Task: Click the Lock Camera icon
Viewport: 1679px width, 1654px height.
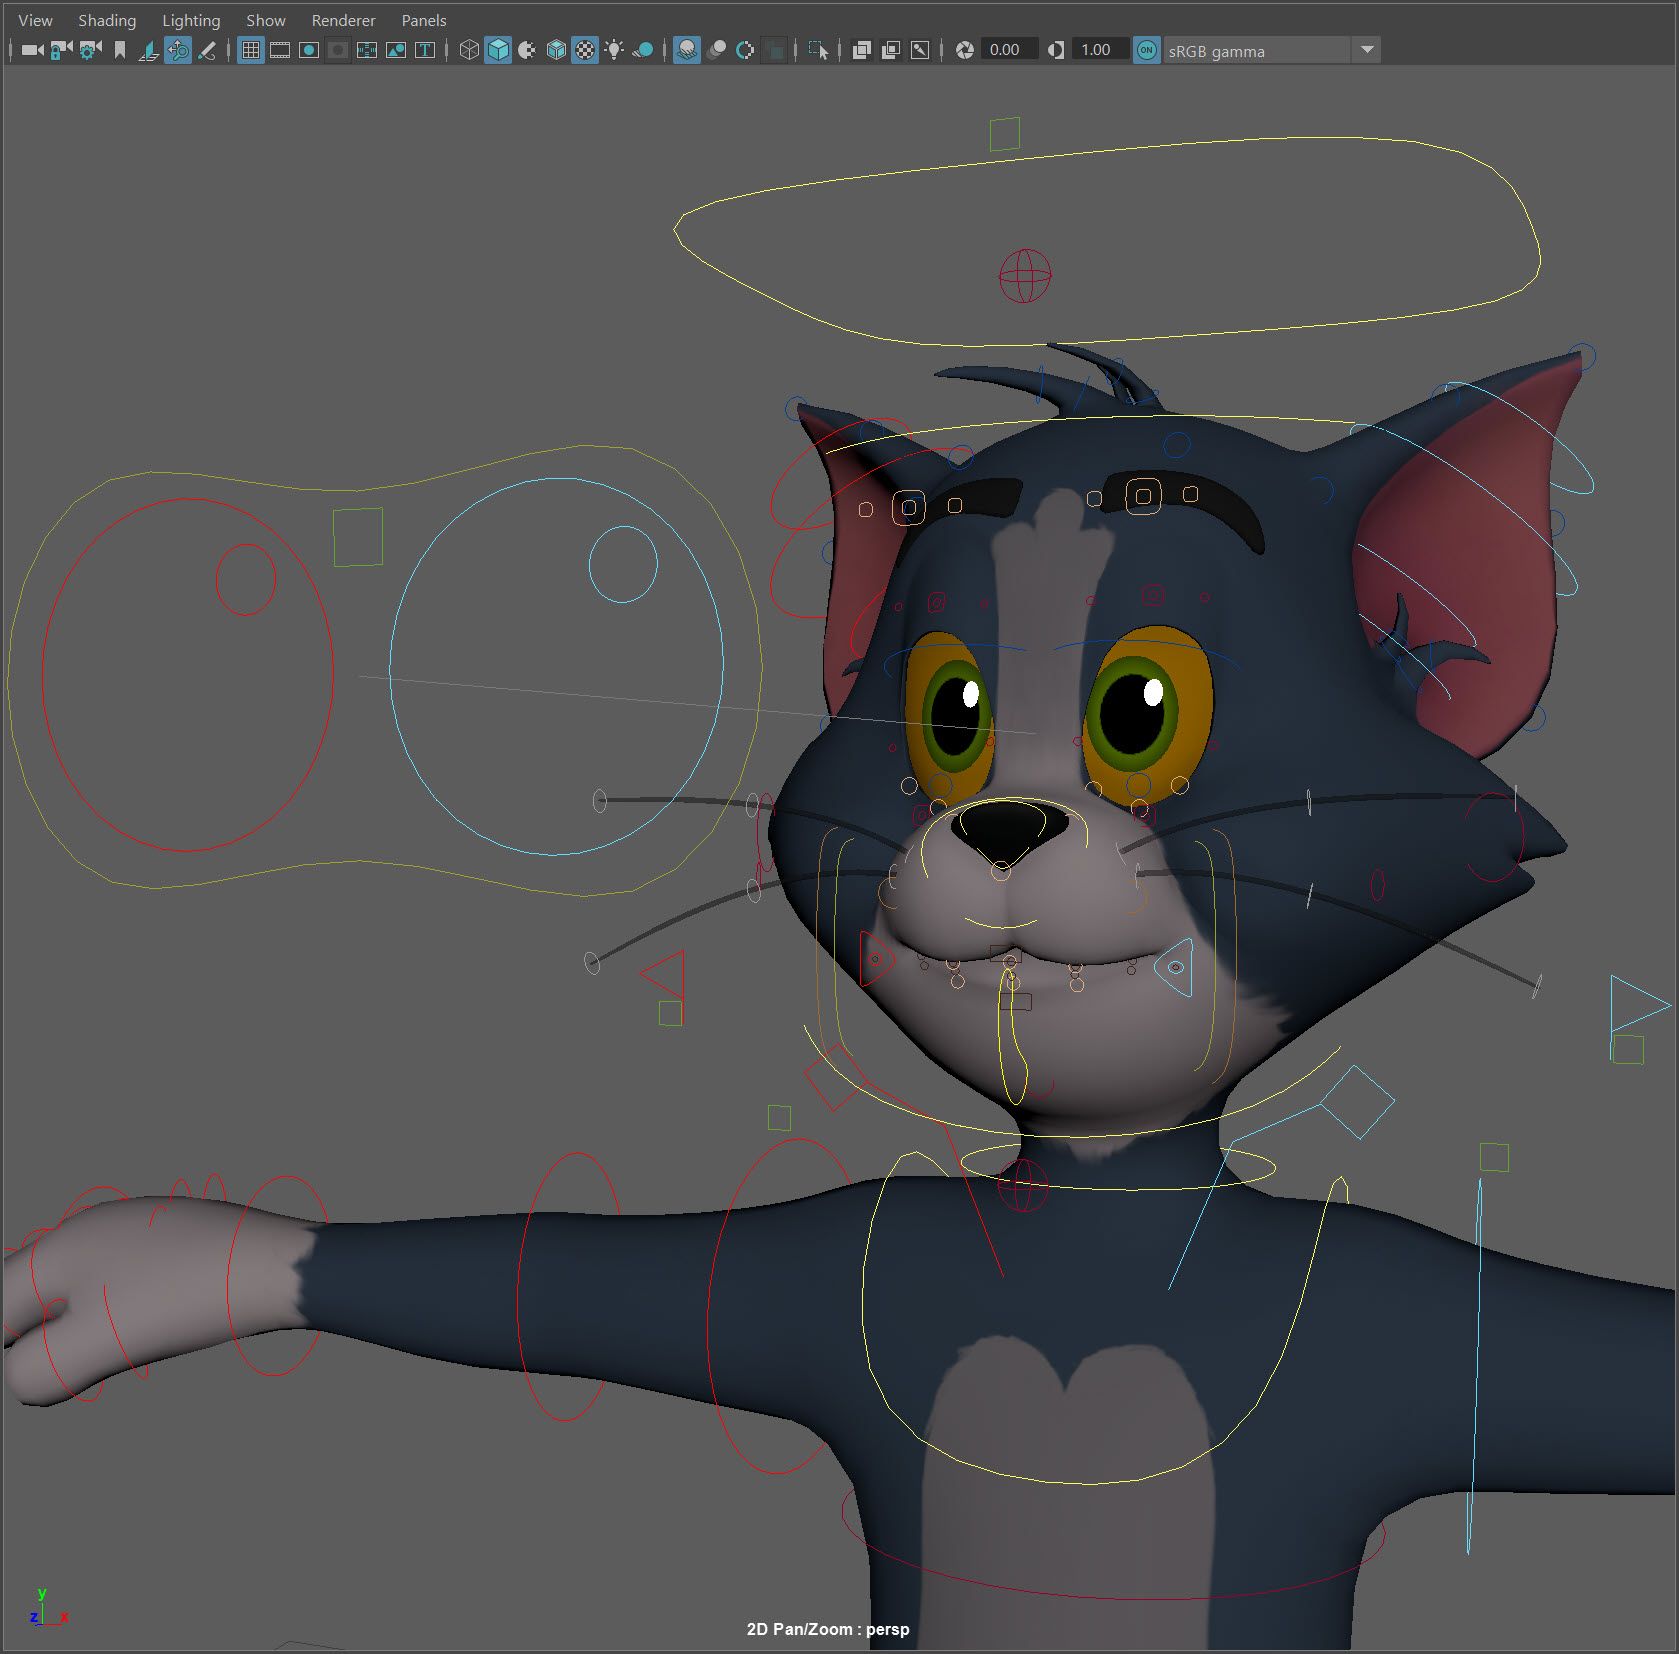Action: pos(61,50)
